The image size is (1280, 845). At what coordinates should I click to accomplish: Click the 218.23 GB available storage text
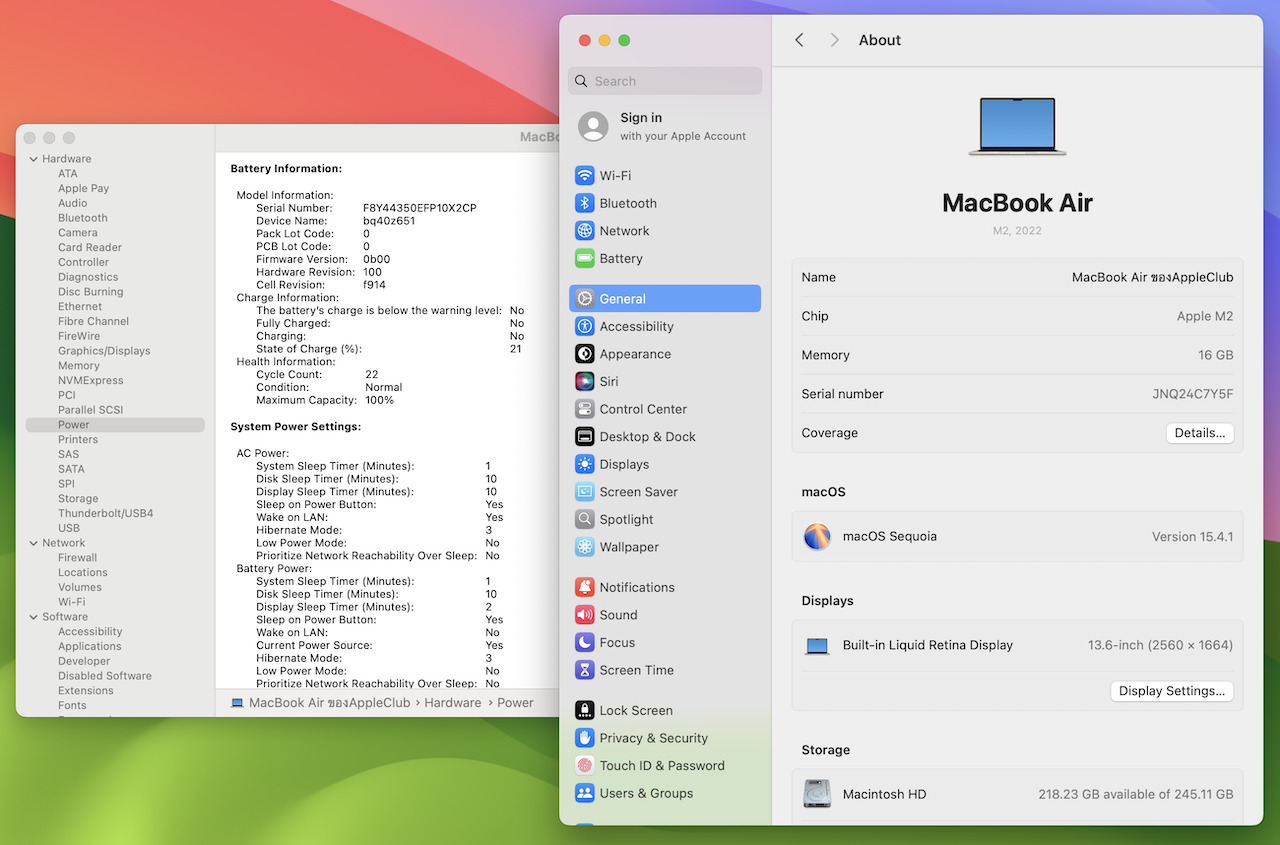click(x=1136, y=794)
